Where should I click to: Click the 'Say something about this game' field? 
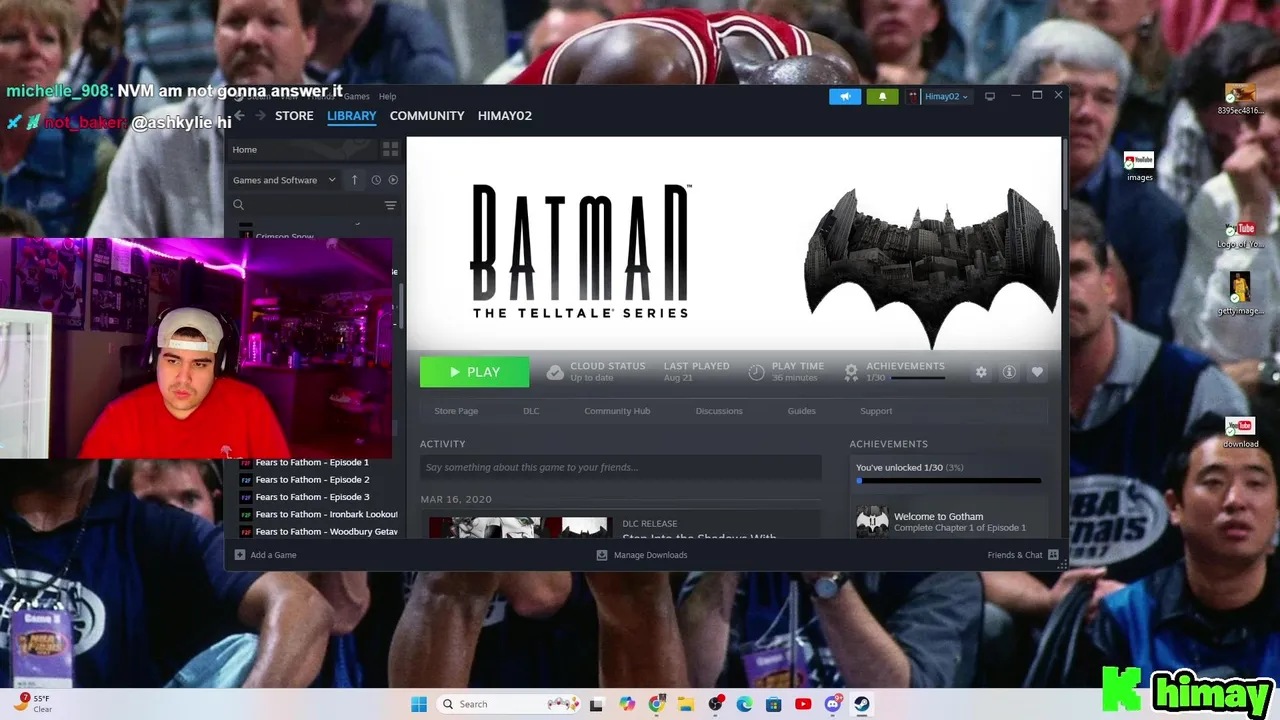(x=620, y=467)
